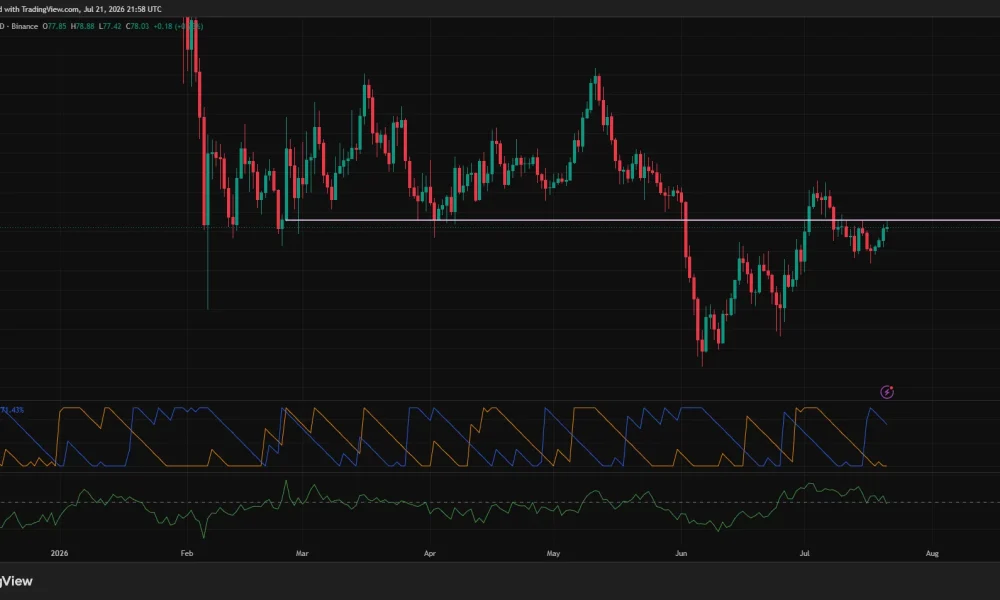Click the low price L77.42 value
1000x600 pixels.
[x=110, y=26]
